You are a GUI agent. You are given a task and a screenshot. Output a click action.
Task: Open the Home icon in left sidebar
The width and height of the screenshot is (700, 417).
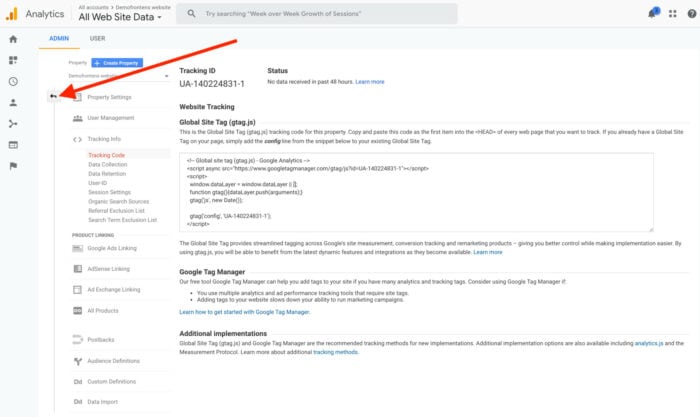coord(13,39)
